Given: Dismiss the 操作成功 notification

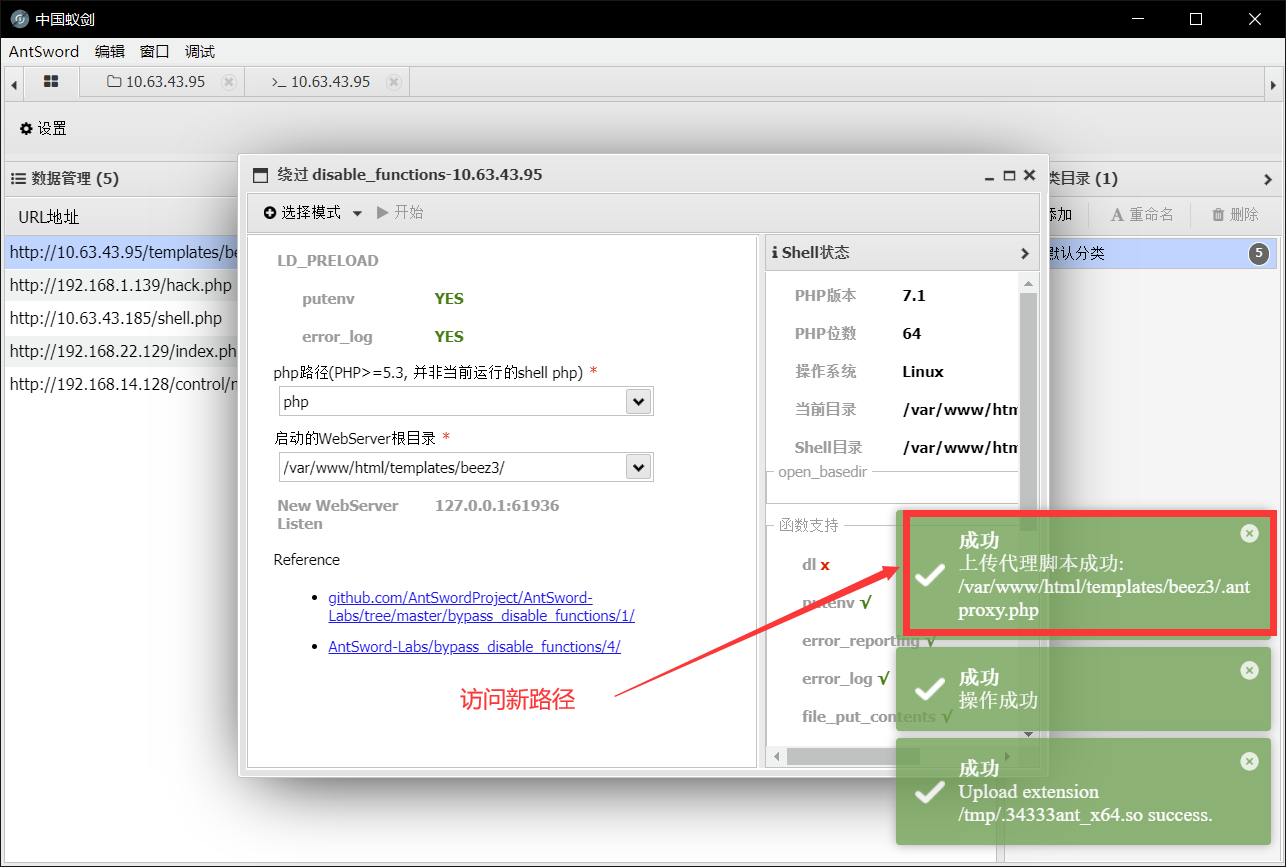Looking at the screenshot, I should [1249, 670].
